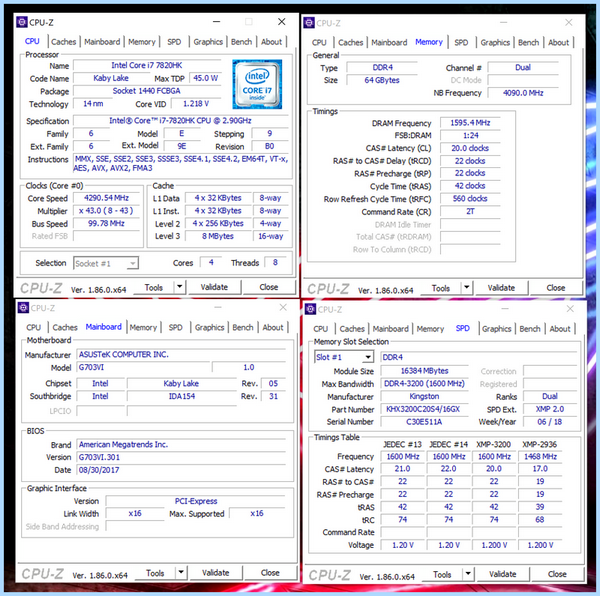Viewport: 600px width, 596px height.
Task: Click Close button in CPU window
Action: (x=269, y=287)
